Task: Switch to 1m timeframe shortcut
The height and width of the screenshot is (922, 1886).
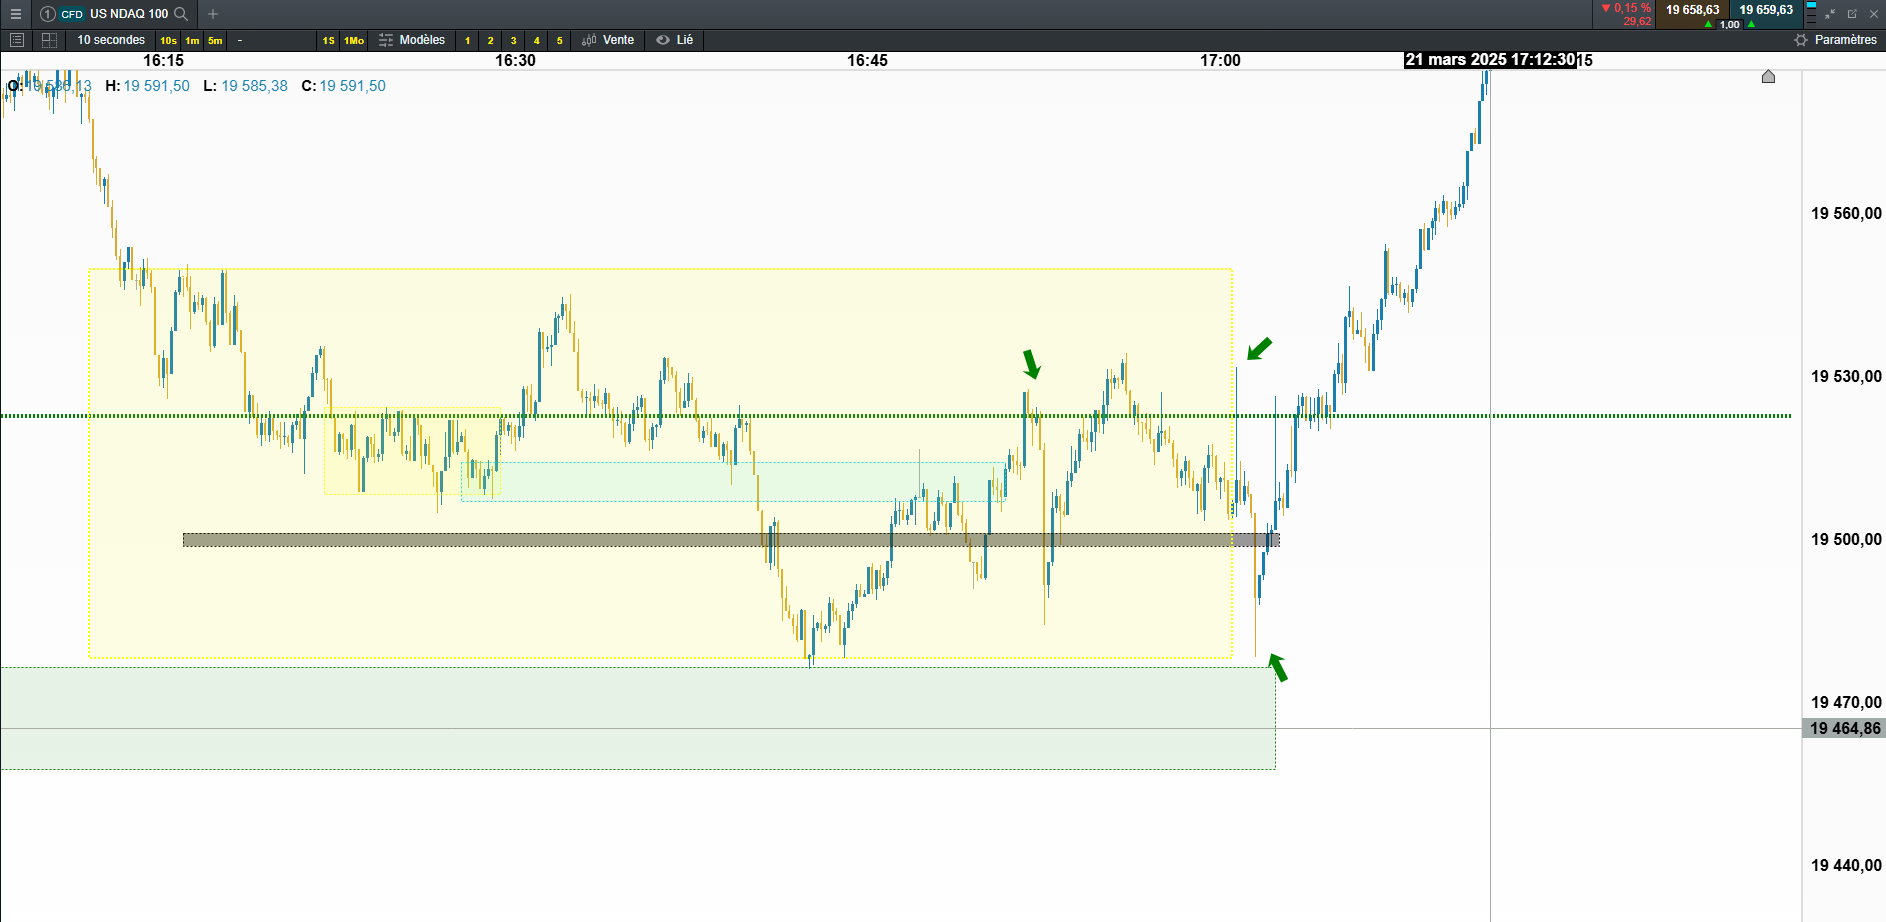Action: point(192,41)
